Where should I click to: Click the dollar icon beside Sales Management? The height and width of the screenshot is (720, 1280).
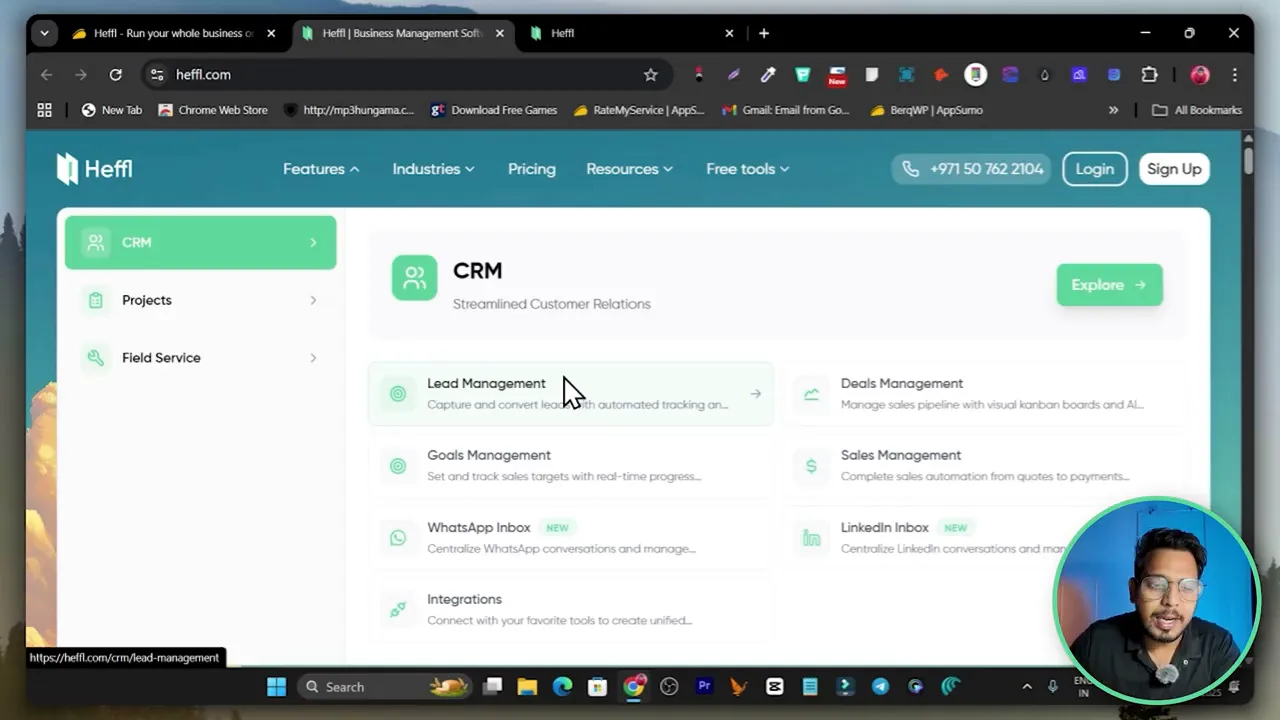811,465
